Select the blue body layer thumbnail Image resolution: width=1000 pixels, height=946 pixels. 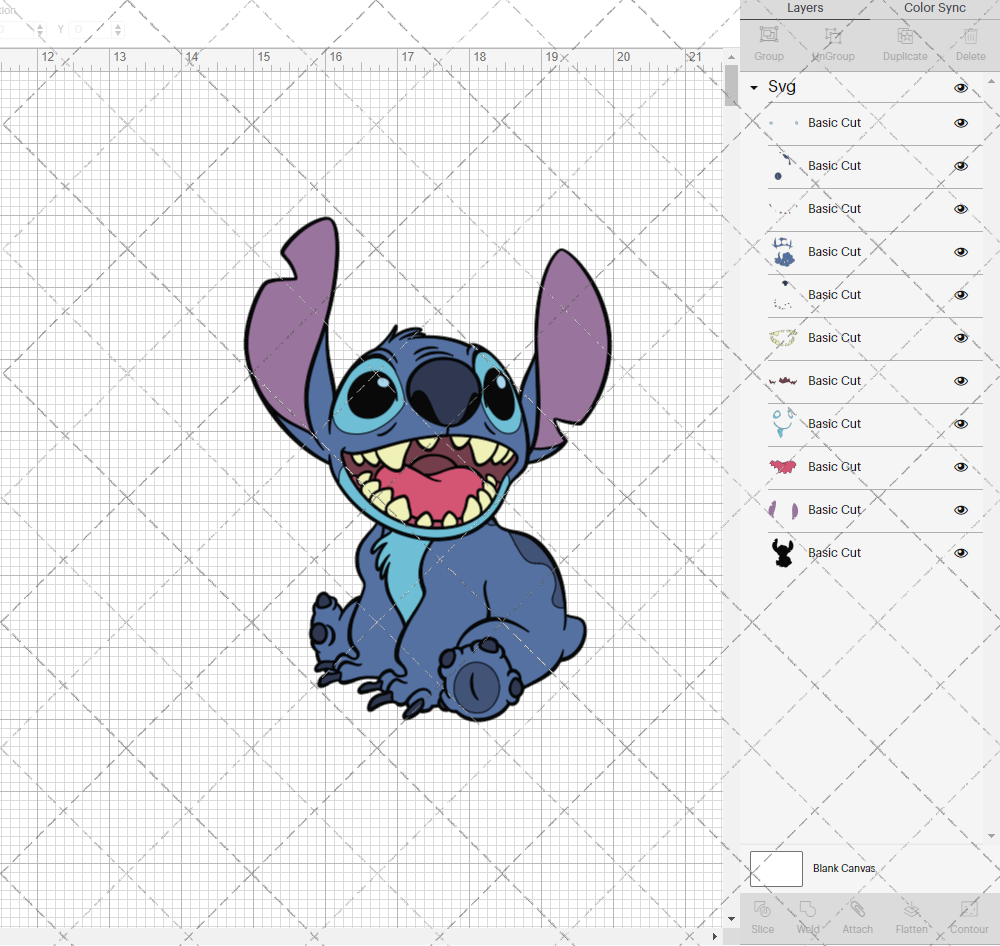pyautogui.click(x=783, y=251)
